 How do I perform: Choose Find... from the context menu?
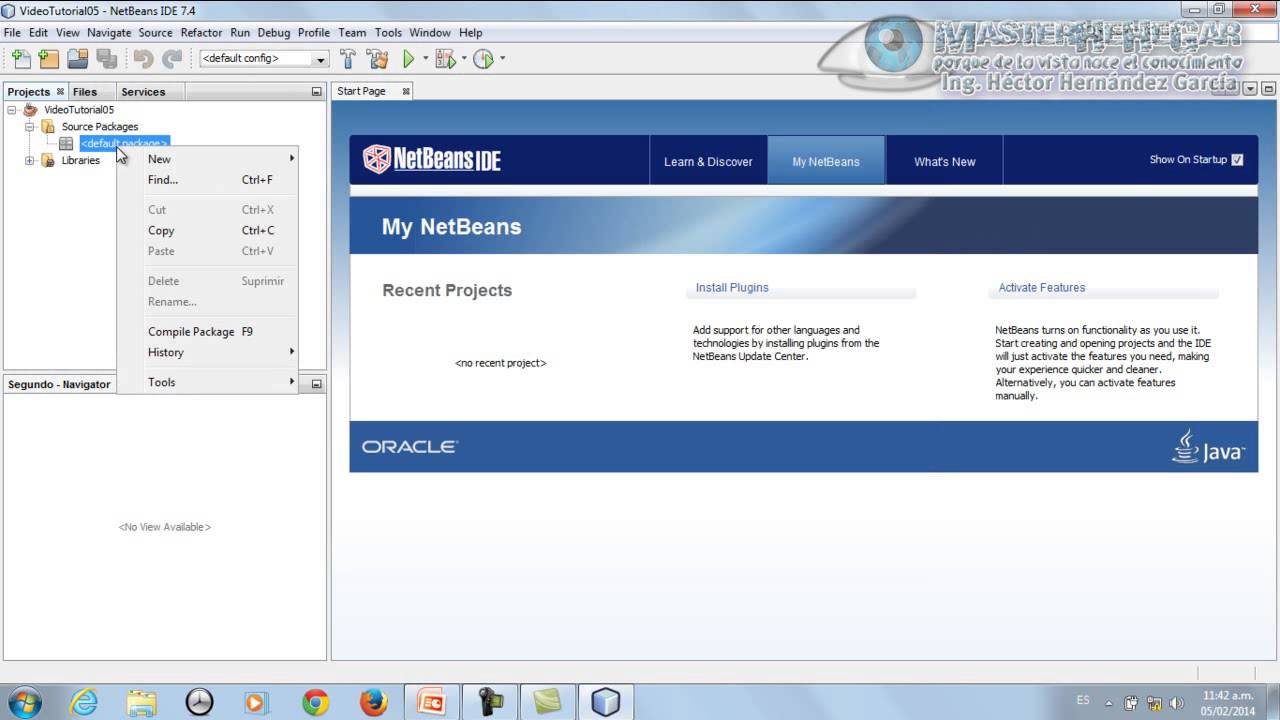(x=208, y=180)
